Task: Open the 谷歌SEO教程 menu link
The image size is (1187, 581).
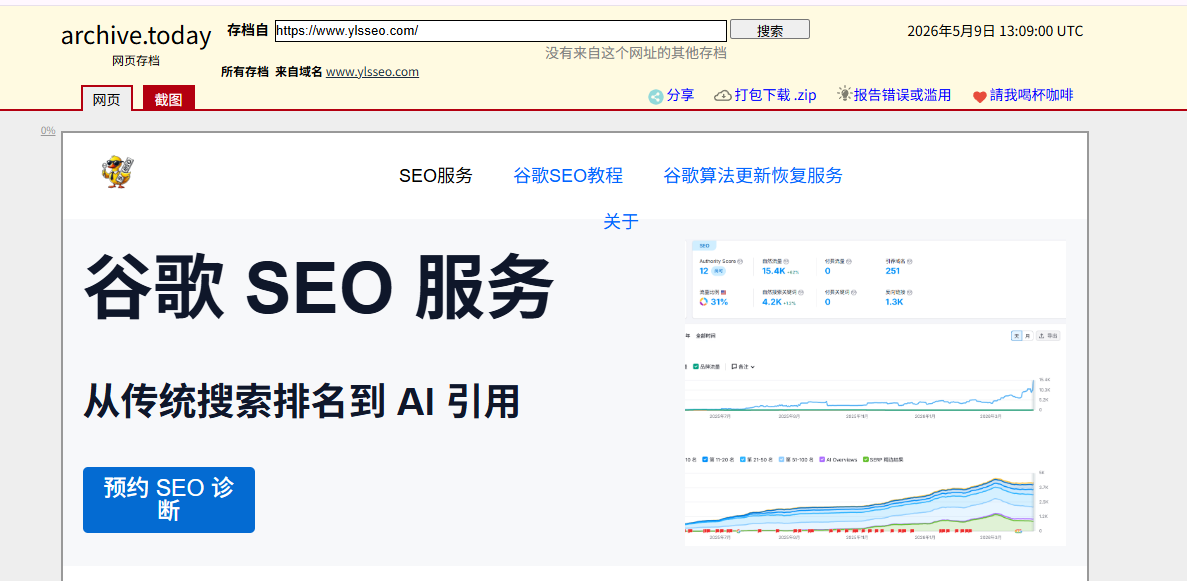Action: click(x=568, y=176)
